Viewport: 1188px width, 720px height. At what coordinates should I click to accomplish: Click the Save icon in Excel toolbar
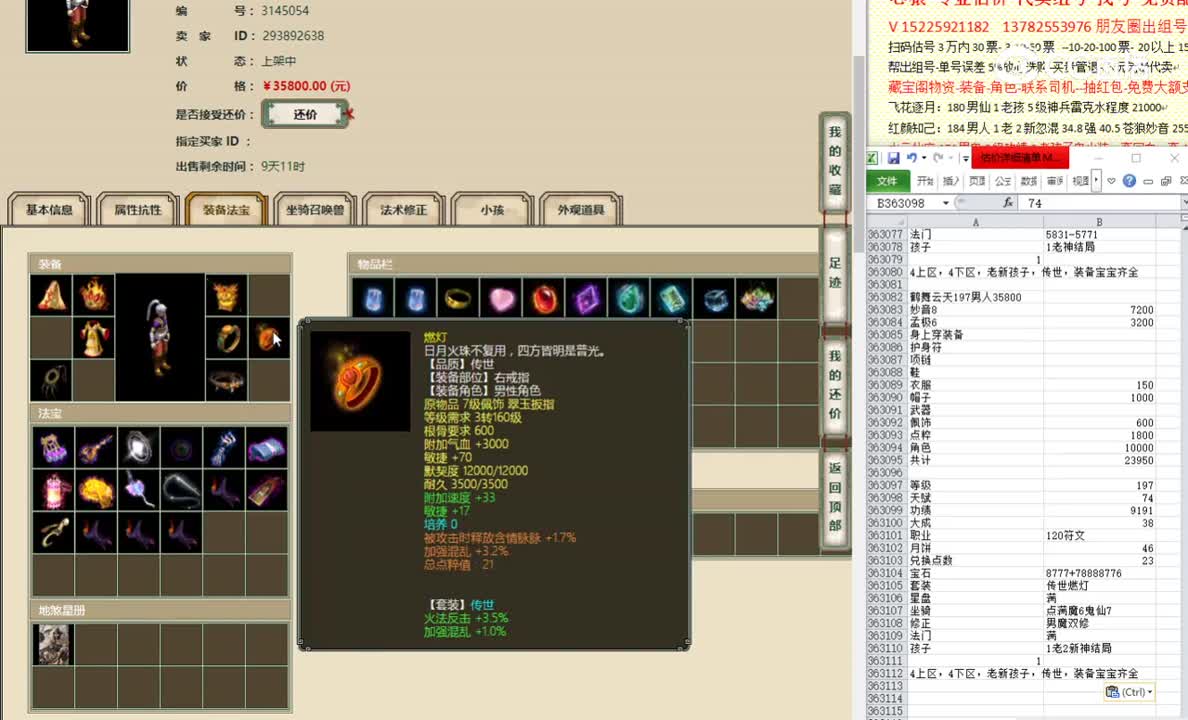(x=894, y=157)
